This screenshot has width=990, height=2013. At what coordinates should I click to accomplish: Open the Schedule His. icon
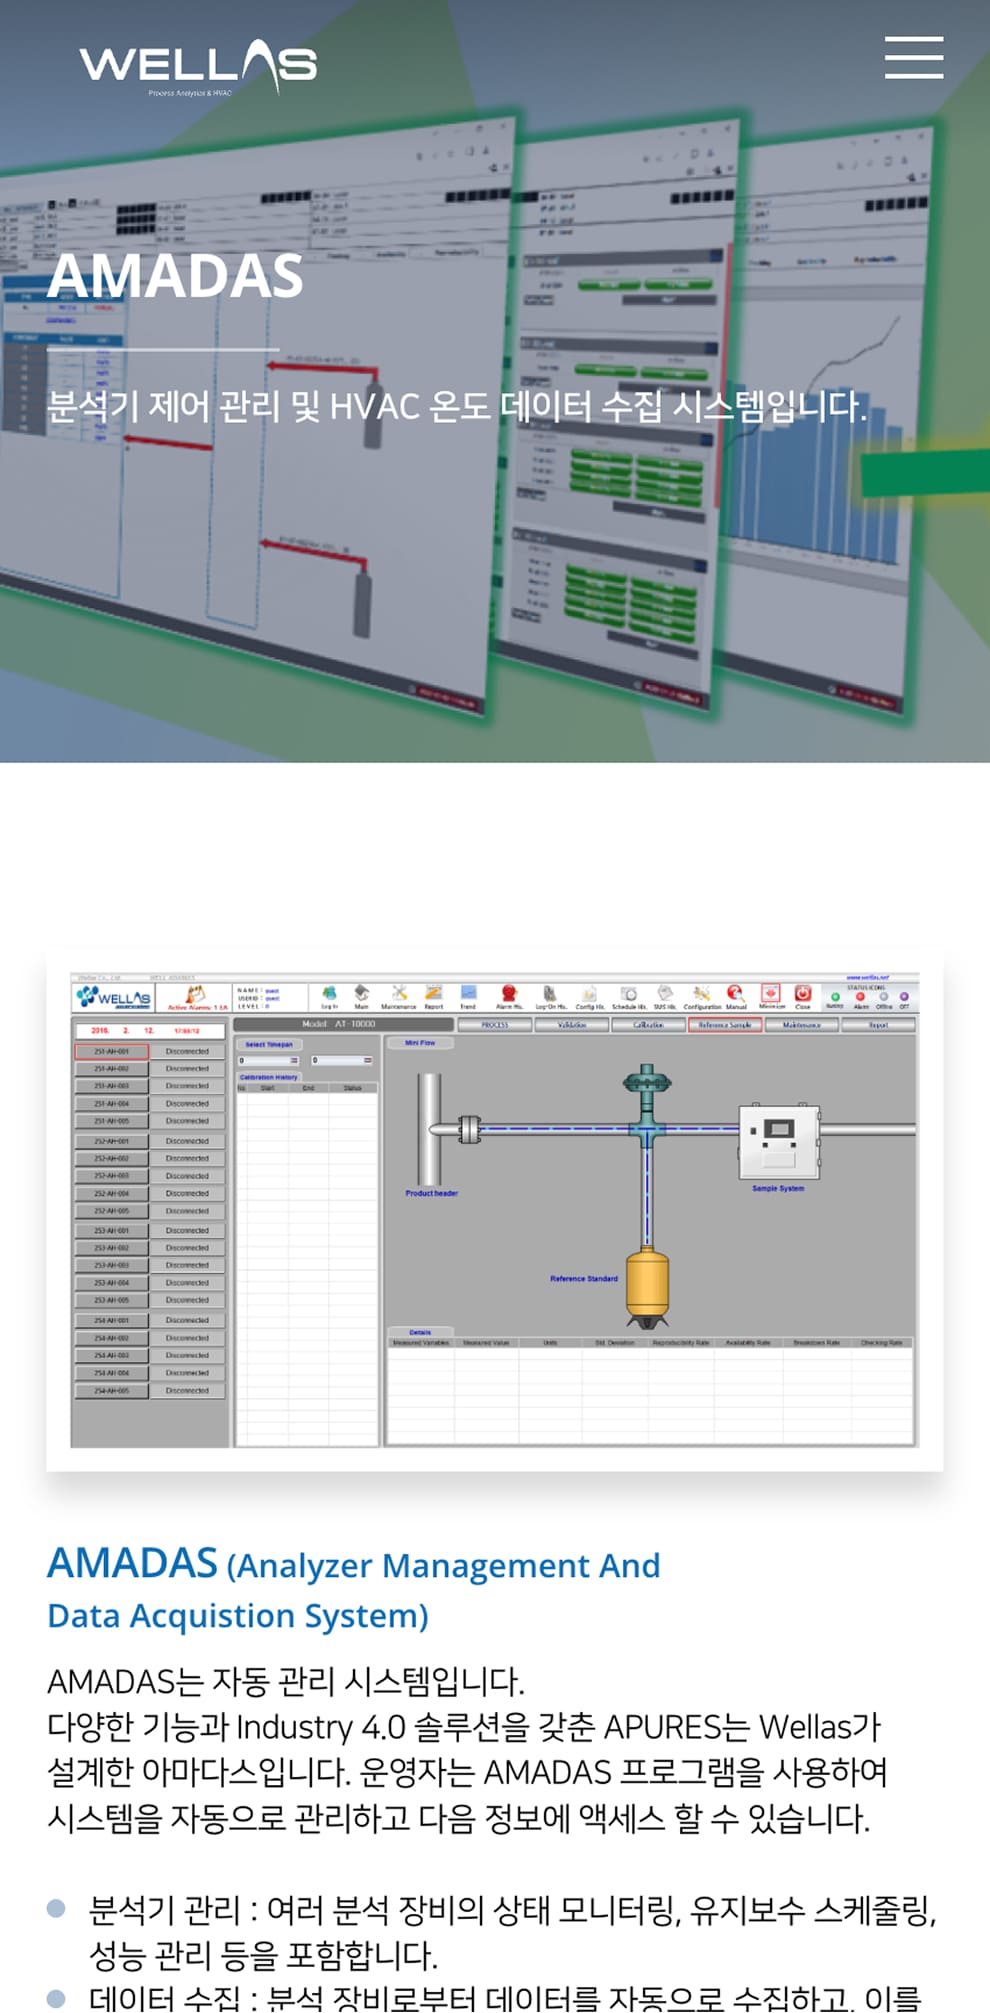[629, 996]
